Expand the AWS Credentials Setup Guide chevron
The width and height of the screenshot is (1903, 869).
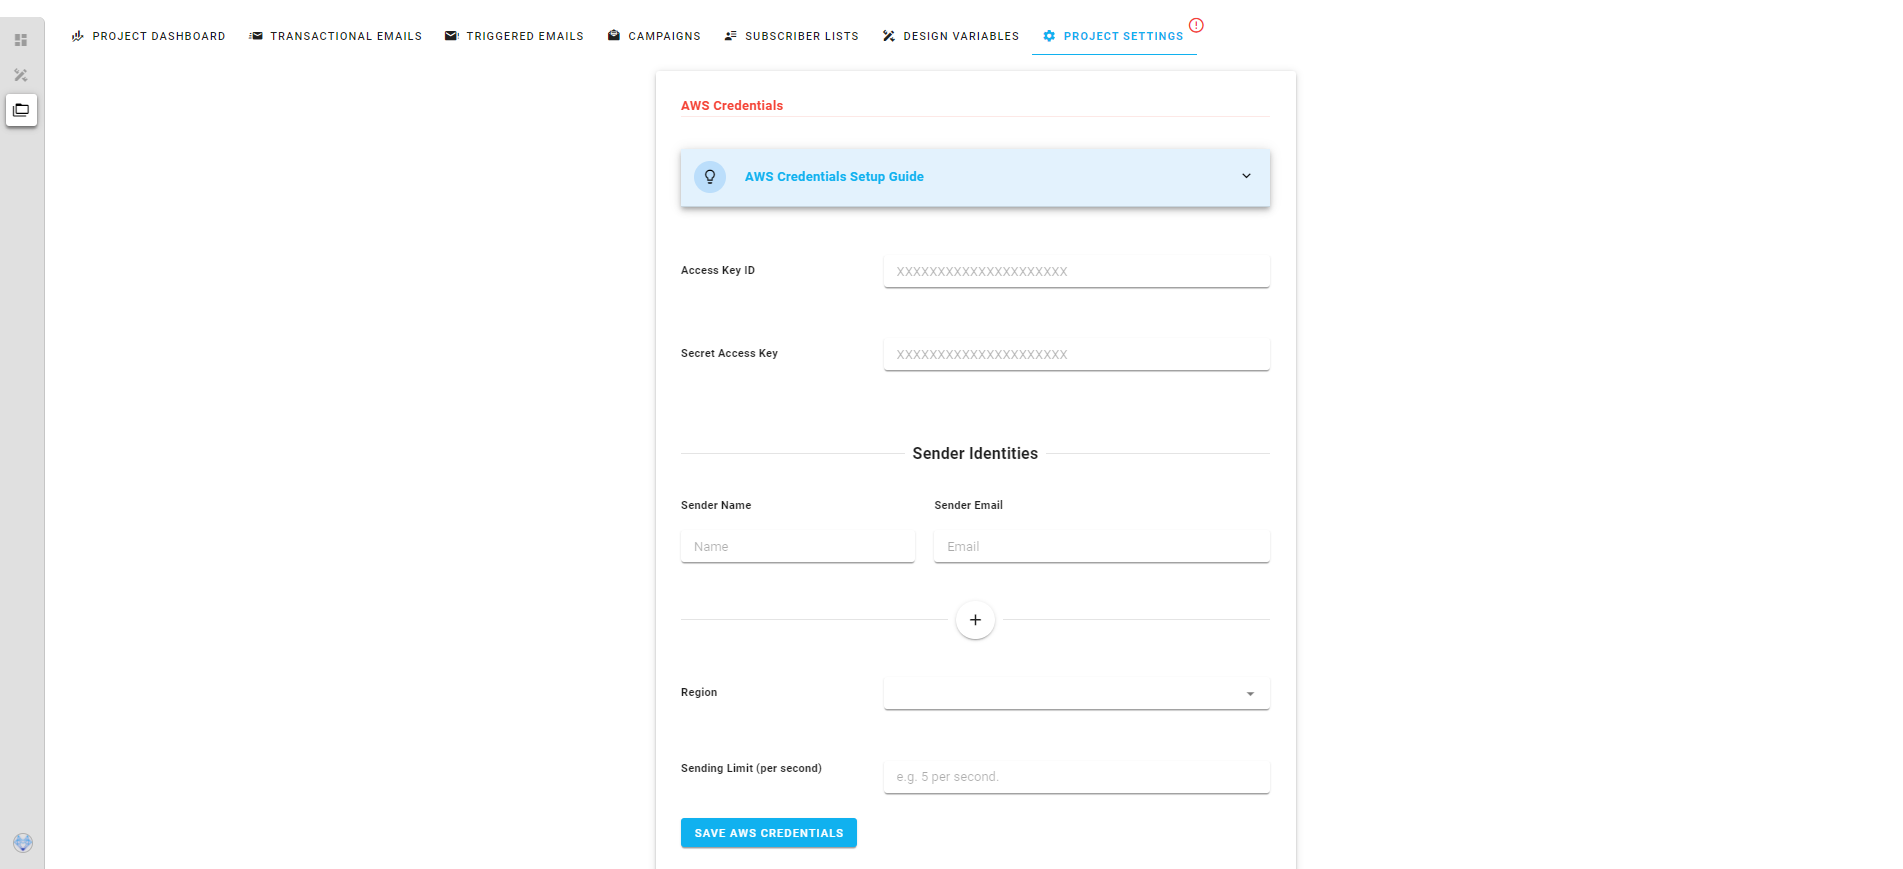1246,176
